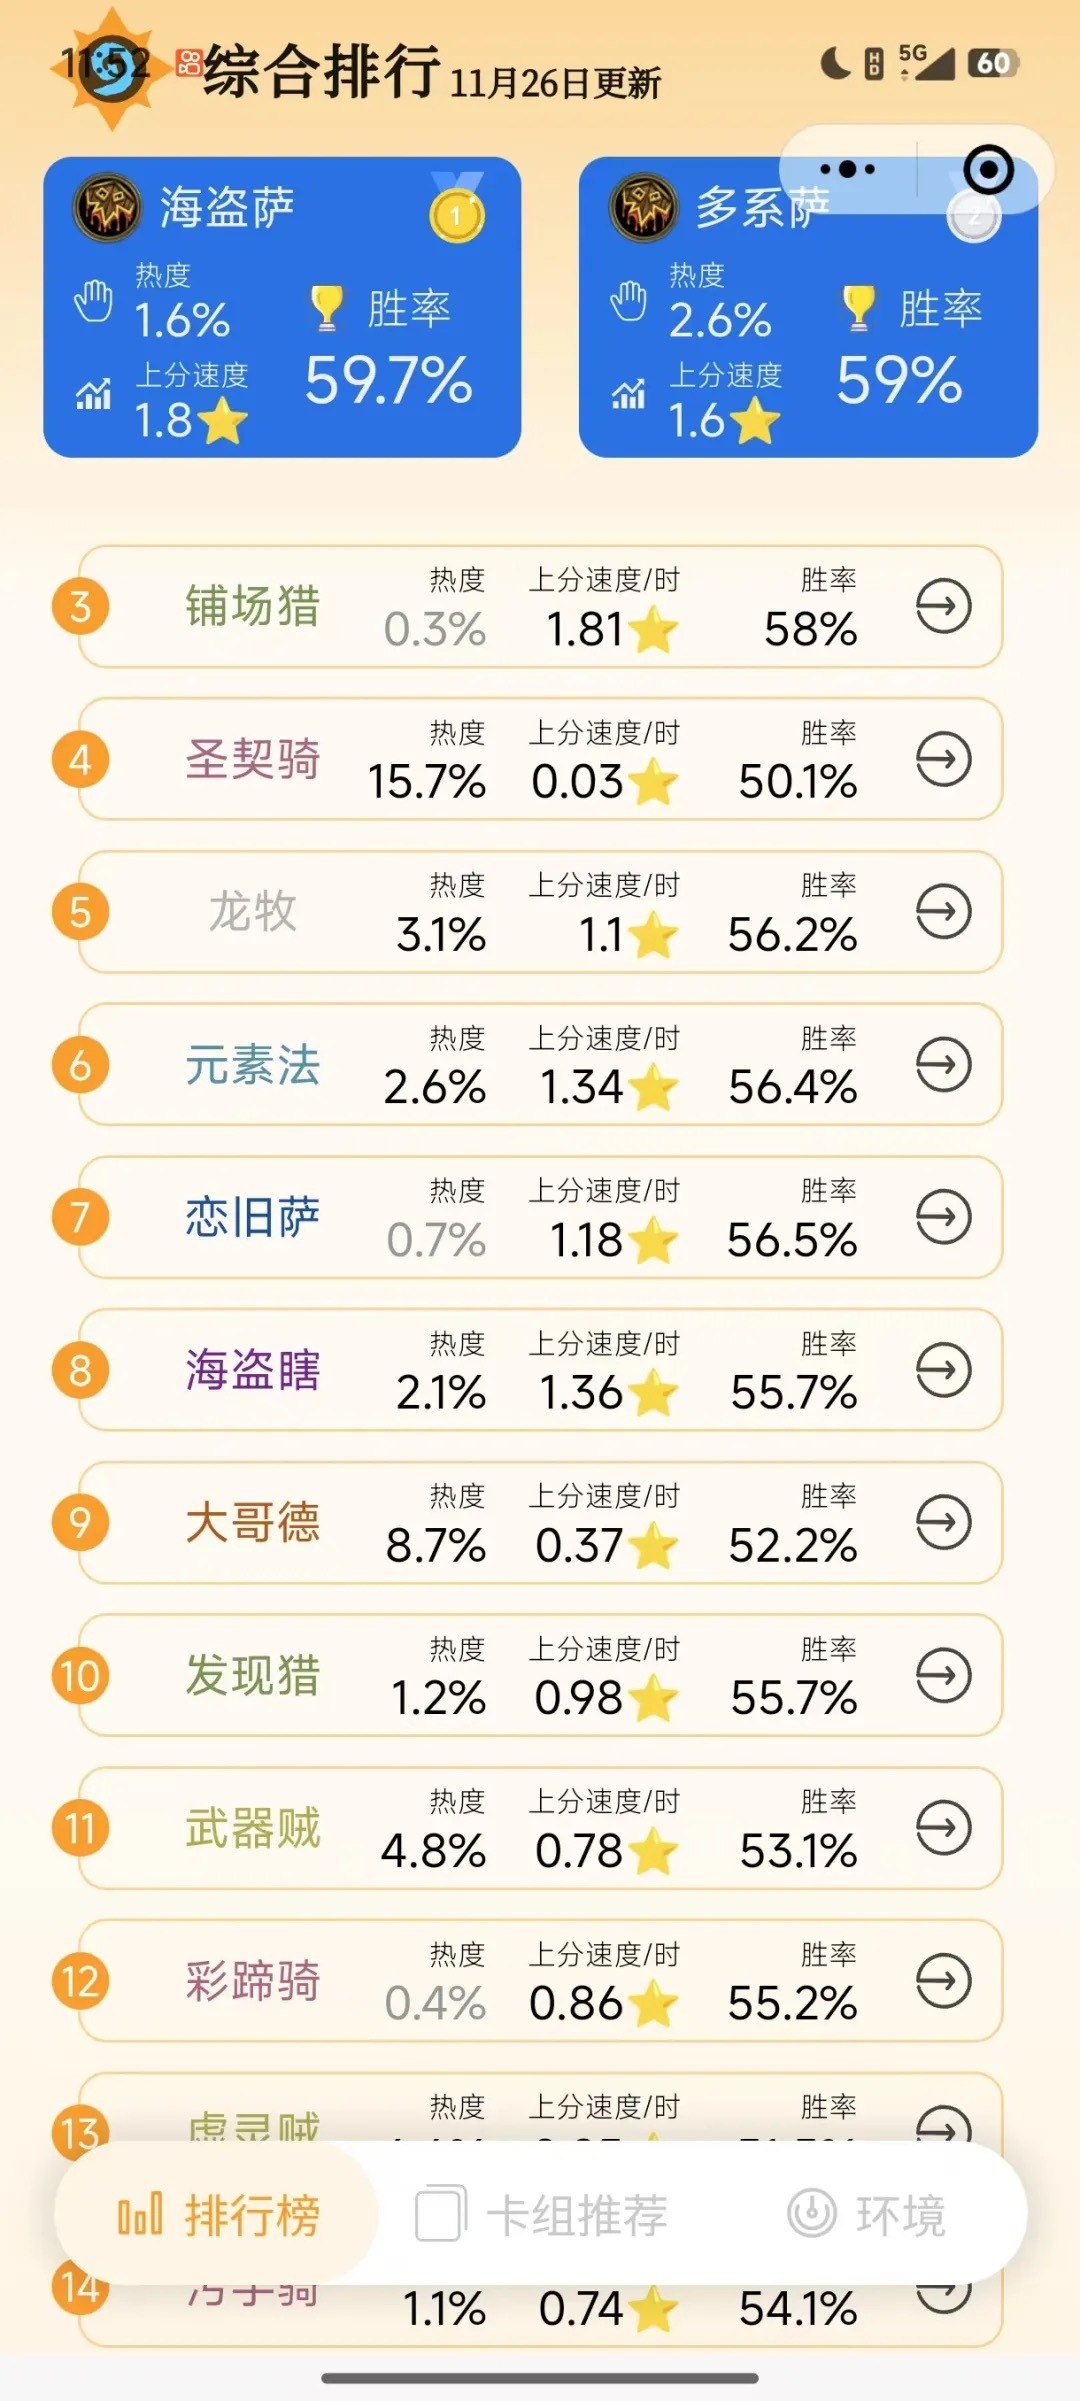Open the 多系萨 second-place card
The height and width of the screenshot is (2401, 1080).
pyautogui.click(x=808, y=307)
